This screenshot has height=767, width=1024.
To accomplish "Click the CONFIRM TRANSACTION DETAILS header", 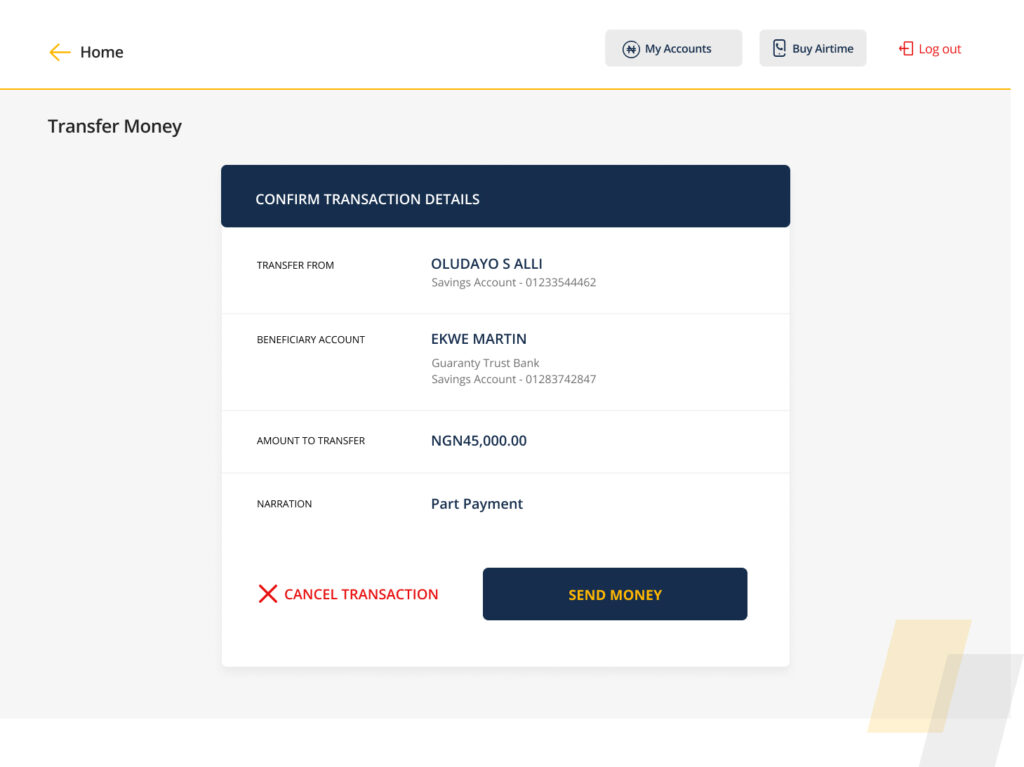I will pos(505,196).
